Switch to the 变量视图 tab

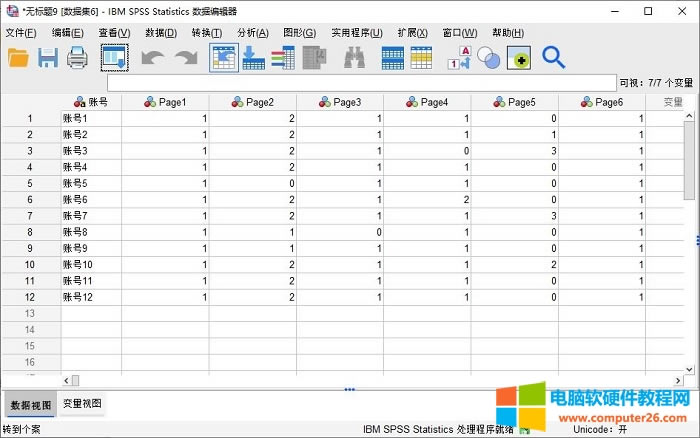click(x=82, y=404)
